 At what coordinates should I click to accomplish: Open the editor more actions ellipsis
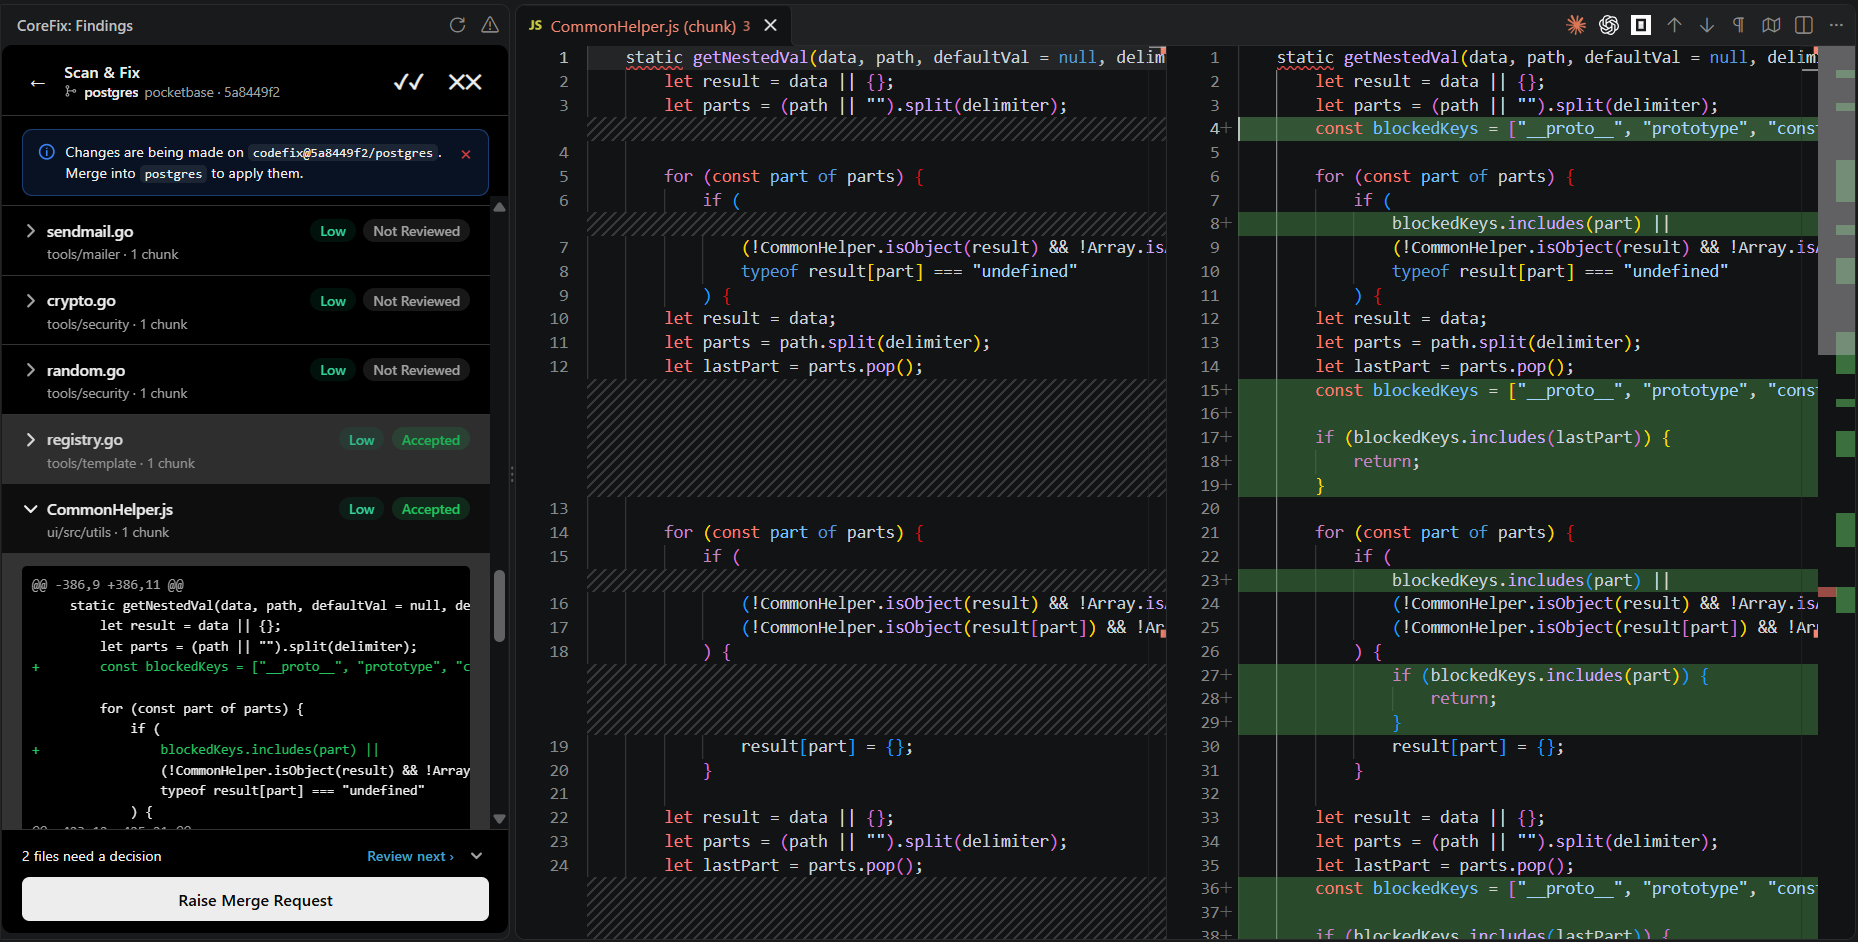1836,25
